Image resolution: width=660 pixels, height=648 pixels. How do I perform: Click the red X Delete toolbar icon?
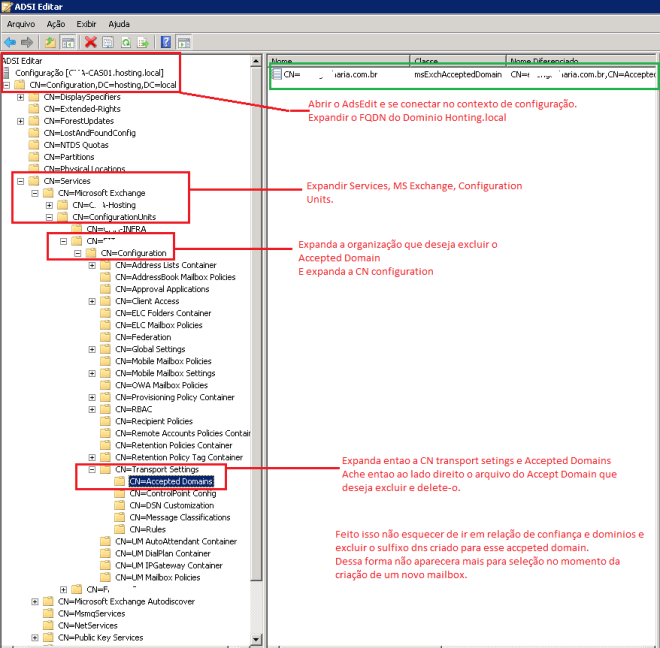91,42
